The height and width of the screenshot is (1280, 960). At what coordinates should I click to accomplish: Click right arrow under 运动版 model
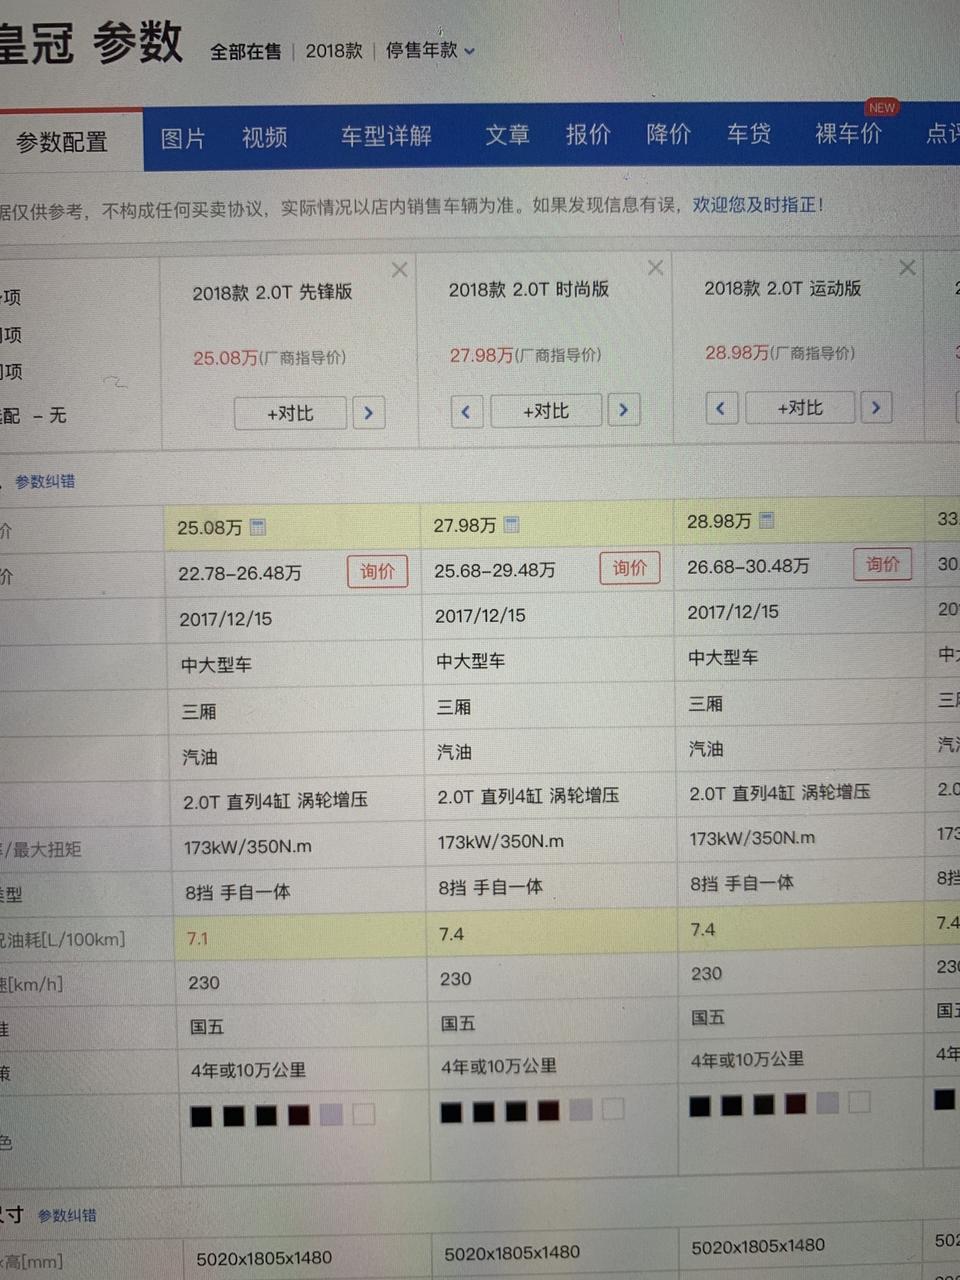pyautogui.click(x=876, y=407)
